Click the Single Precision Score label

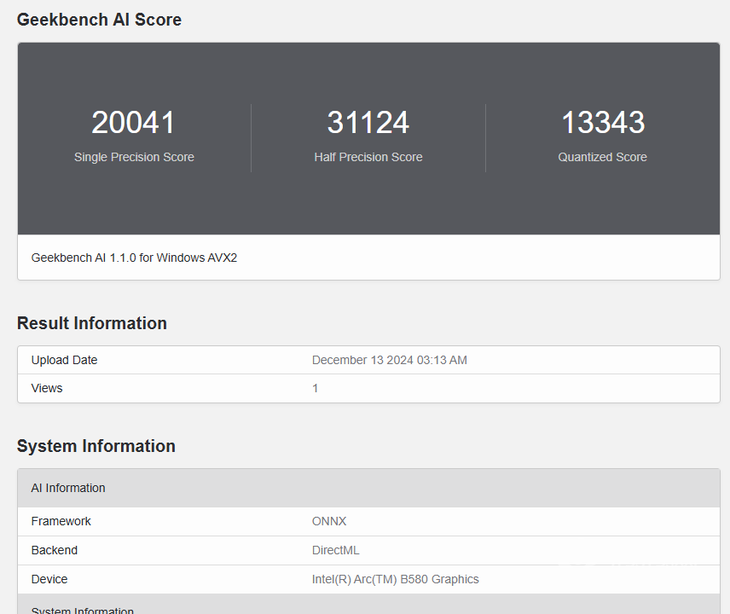coord(134,157)
